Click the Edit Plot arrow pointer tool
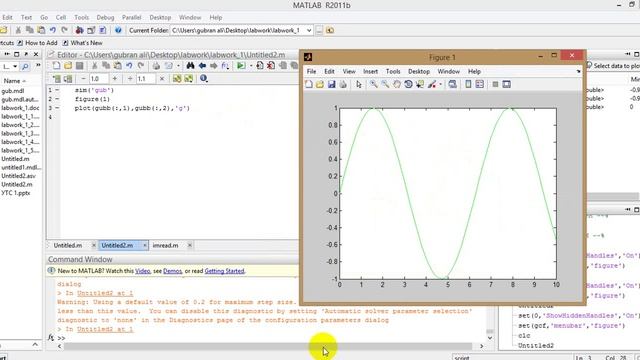The height and width of the screenshot is (360, 640). click(359, 84)
